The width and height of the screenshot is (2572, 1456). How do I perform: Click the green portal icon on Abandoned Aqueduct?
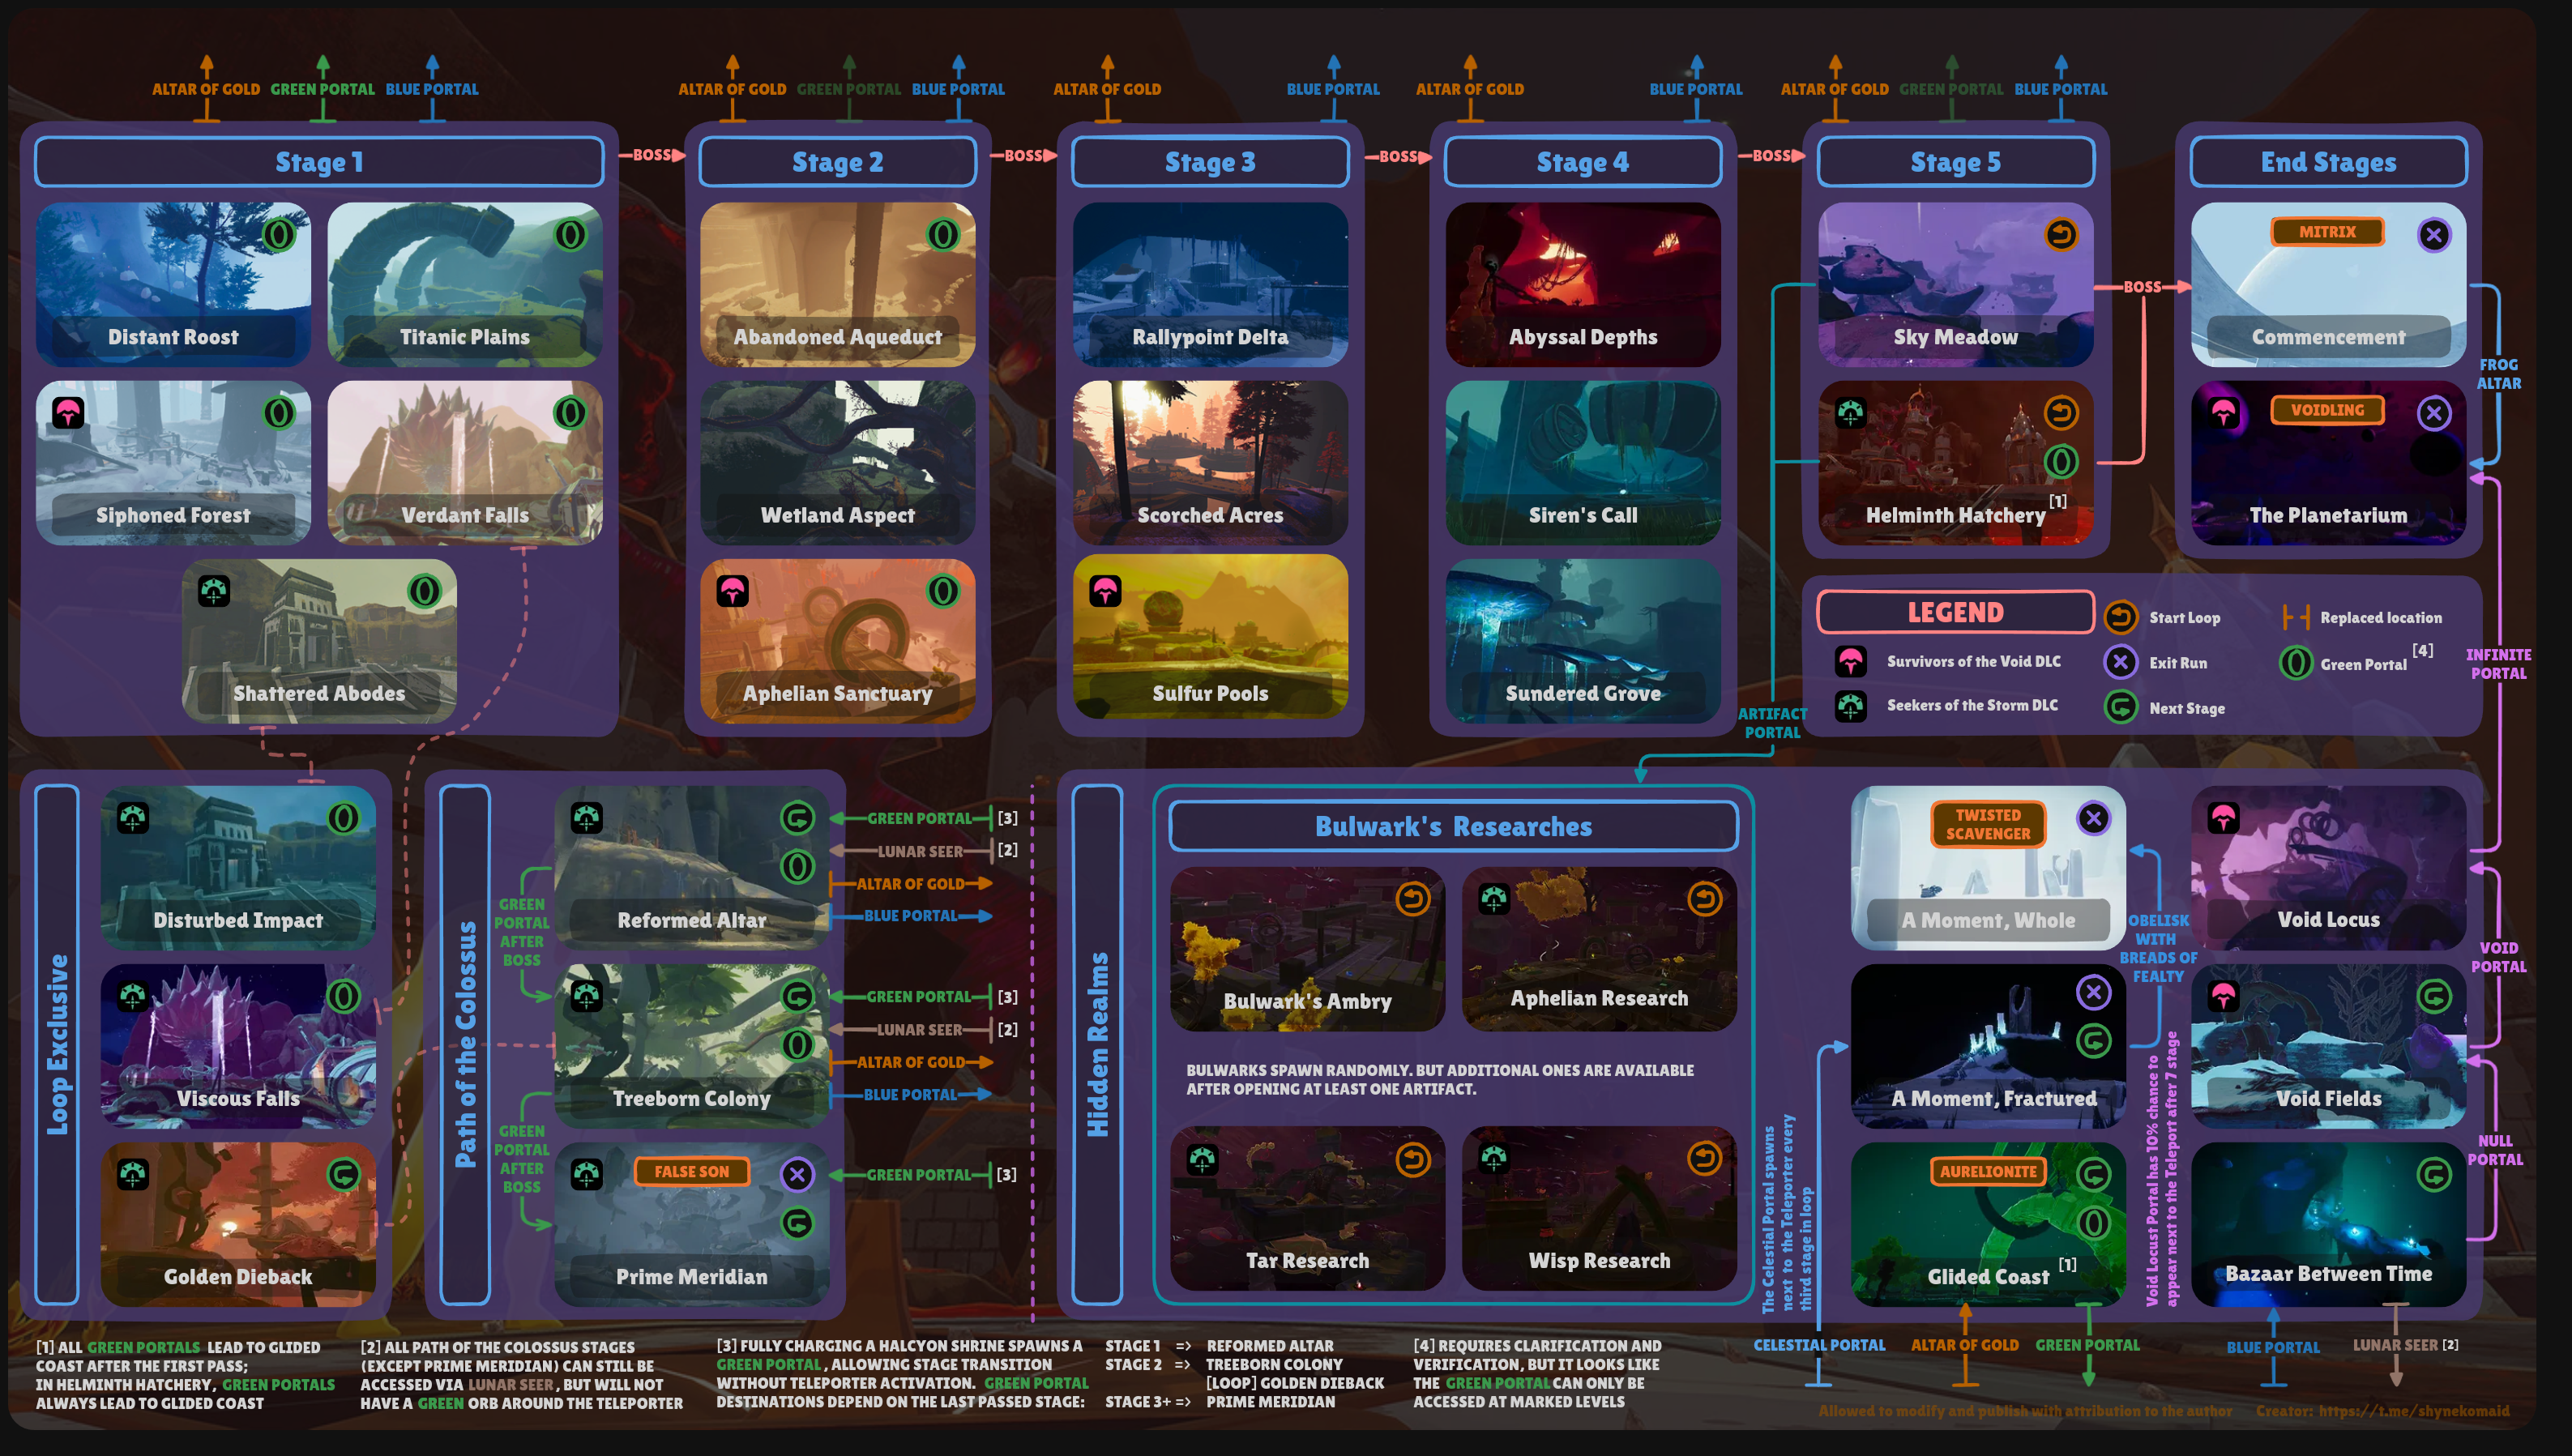(x=942, y=235)
